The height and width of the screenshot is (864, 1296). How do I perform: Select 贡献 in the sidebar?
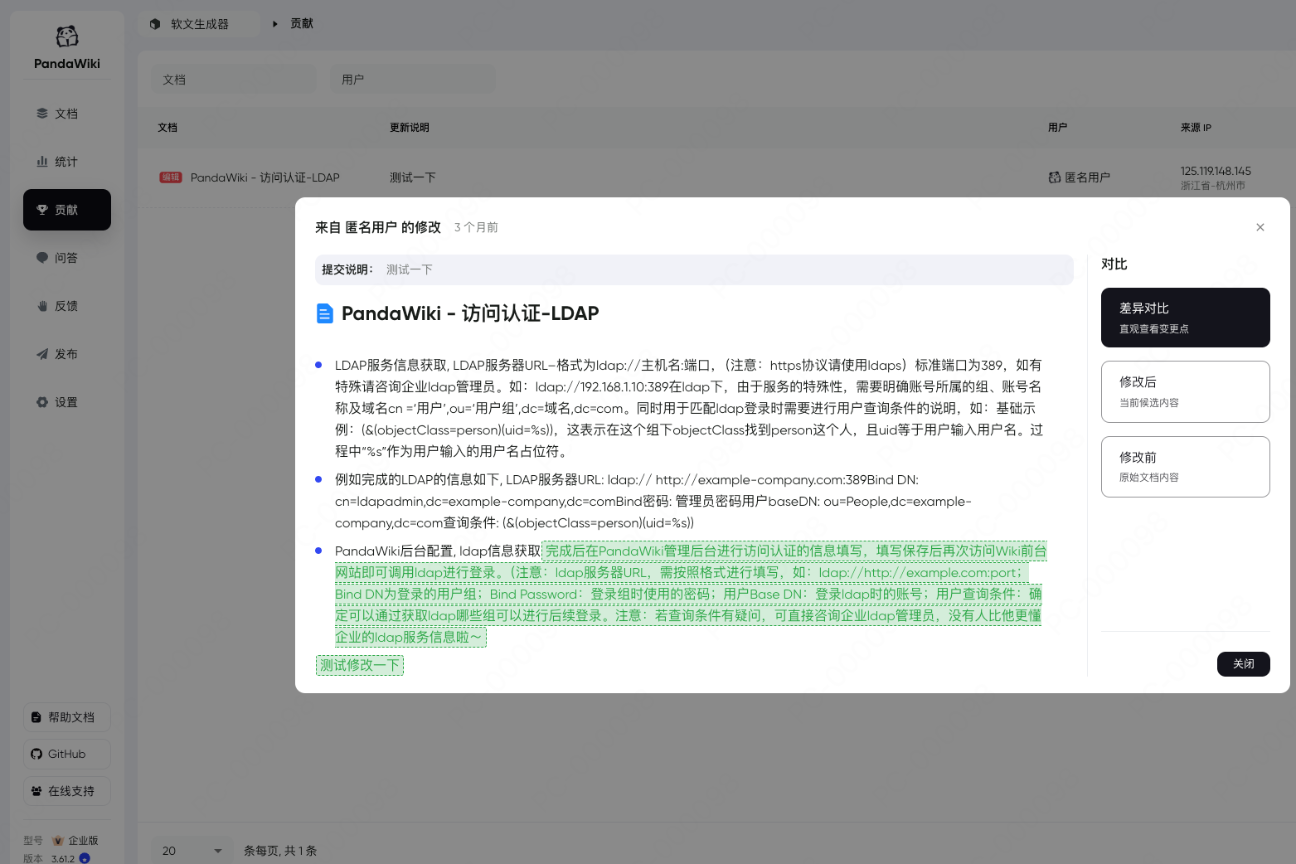pos(67,210)
